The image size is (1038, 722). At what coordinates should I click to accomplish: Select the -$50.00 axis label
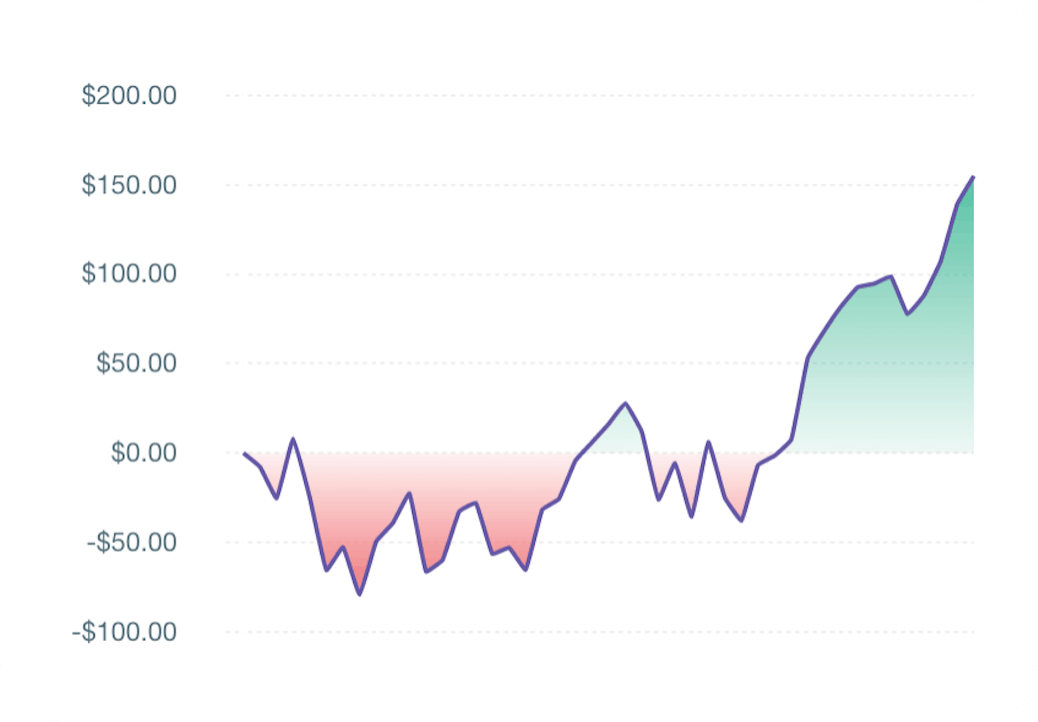click(132, 542)
